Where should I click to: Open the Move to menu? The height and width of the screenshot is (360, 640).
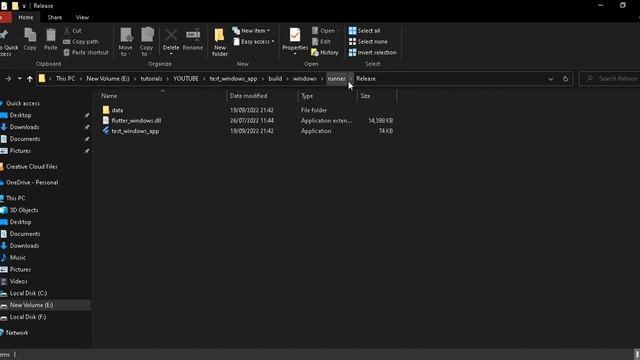pos(125,42)
